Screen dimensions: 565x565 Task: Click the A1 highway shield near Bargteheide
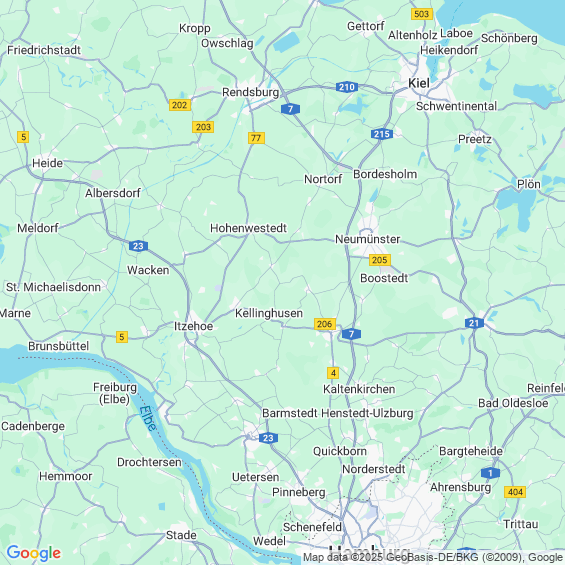click(x=490, y=473)
